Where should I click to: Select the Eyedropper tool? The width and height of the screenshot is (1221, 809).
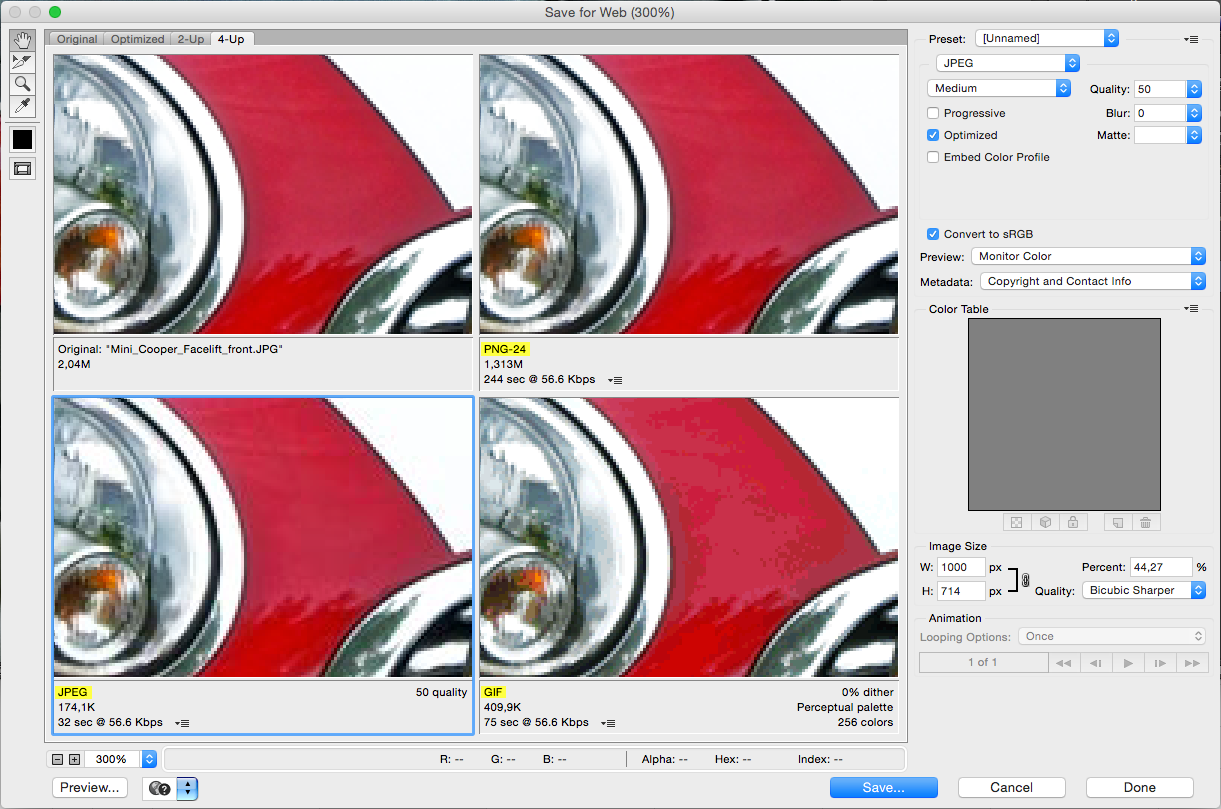click(22, 106)
